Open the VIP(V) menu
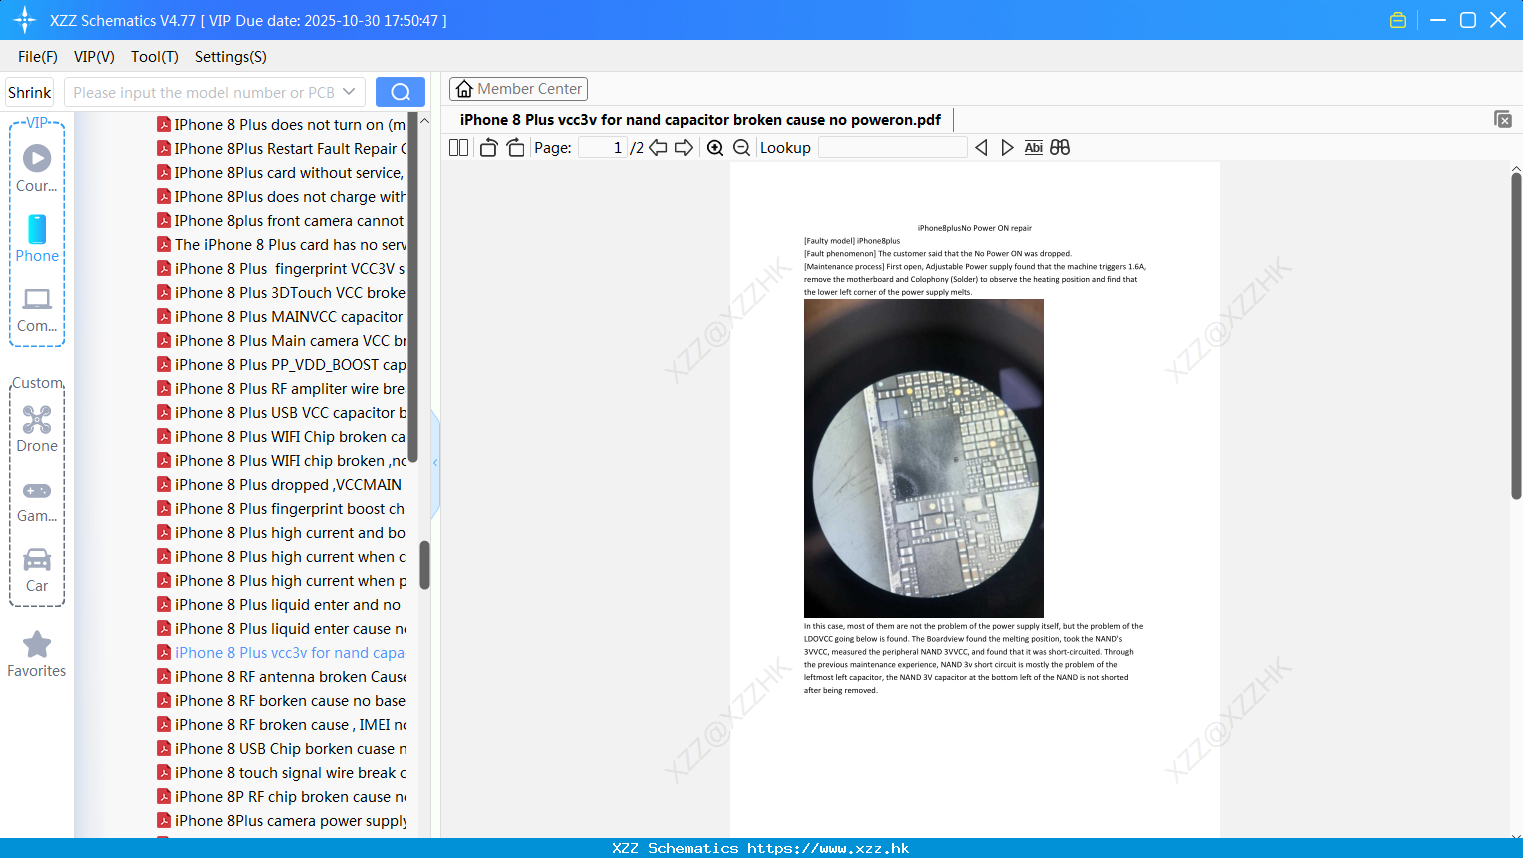 (x=94, y=57)
